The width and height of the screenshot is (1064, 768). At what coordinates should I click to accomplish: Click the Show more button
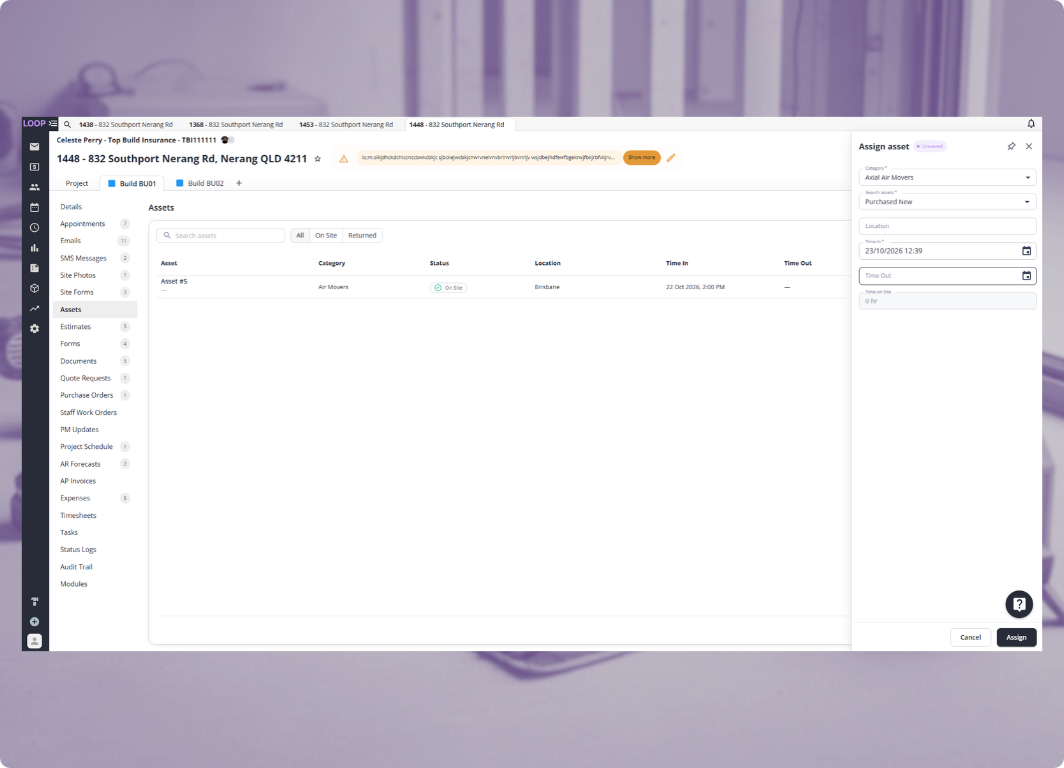click(641, 157)
